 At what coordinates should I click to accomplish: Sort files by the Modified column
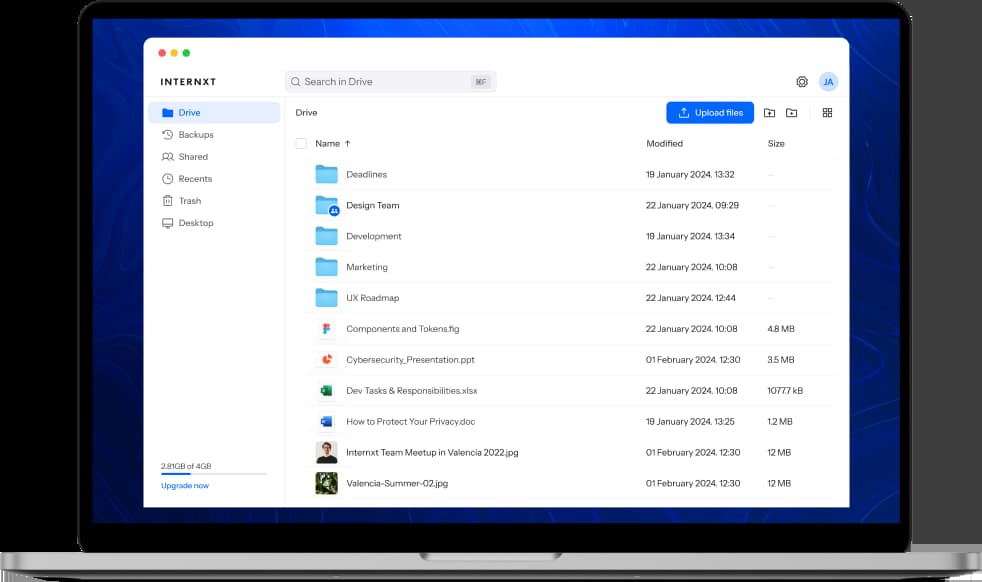664,144
